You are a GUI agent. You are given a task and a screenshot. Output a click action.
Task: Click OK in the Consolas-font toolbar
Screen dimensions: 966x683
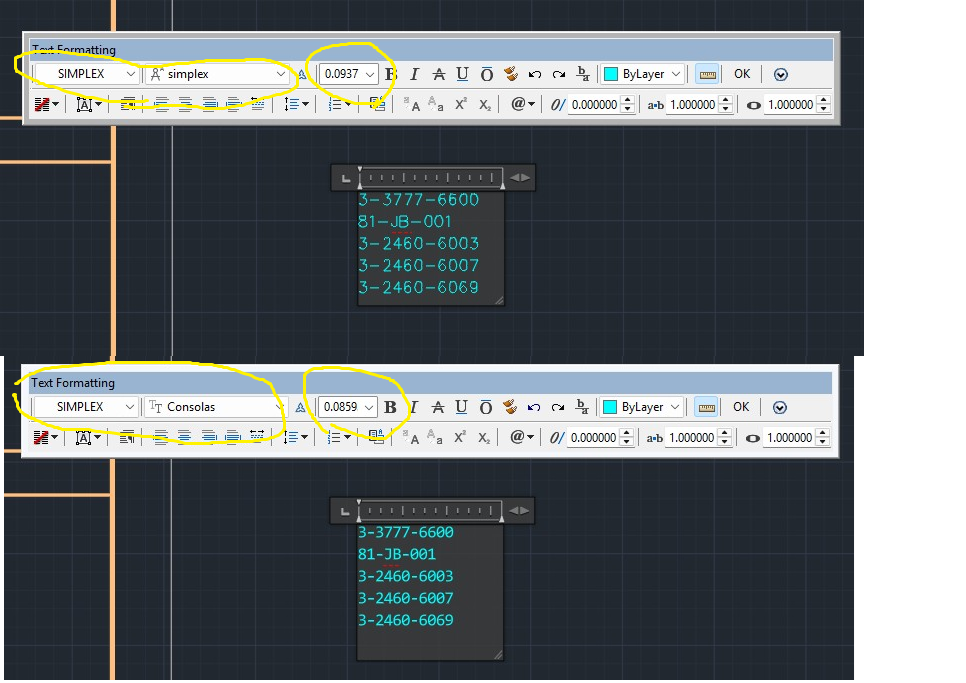tap(741, 406)
